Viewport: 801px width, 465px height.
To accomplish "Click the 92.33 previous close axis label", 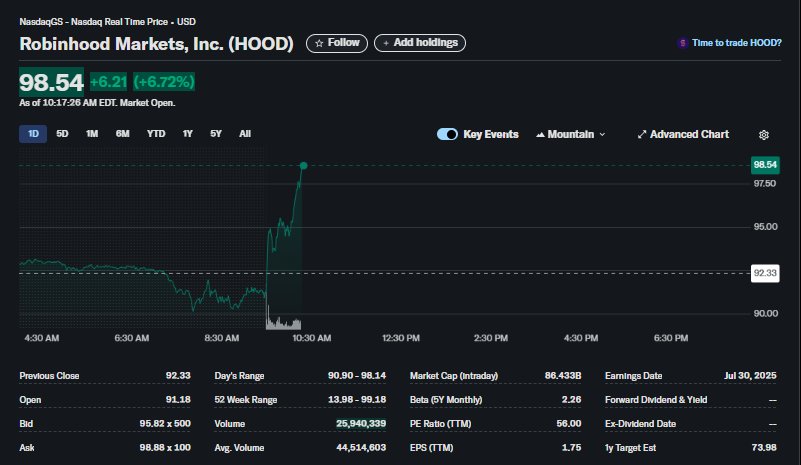I will pos(765,273).
